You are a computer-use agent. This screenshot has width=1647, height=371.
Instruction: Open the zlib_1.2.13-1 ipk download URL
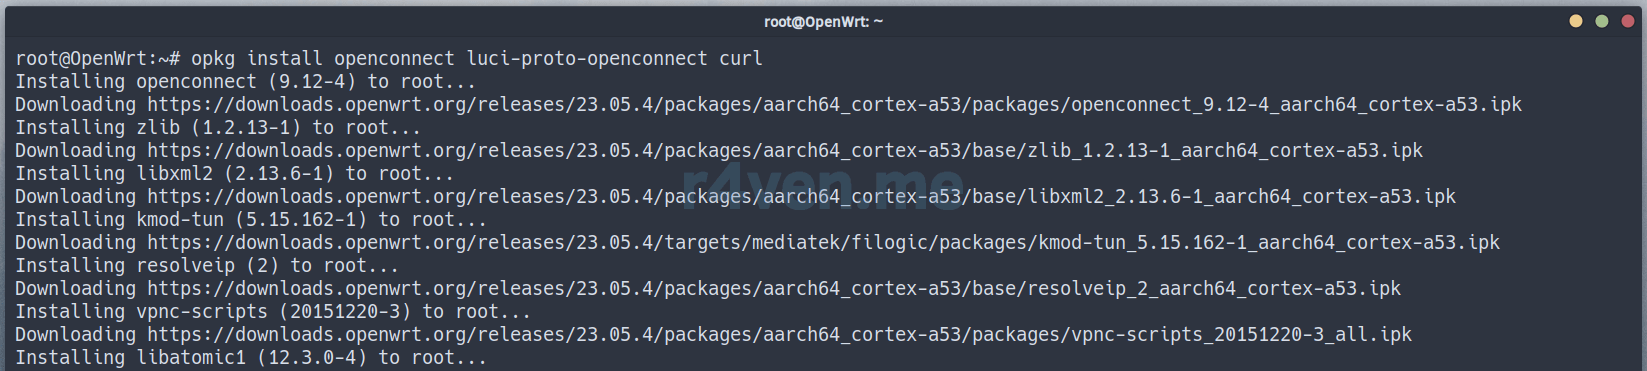click(785, 151)
